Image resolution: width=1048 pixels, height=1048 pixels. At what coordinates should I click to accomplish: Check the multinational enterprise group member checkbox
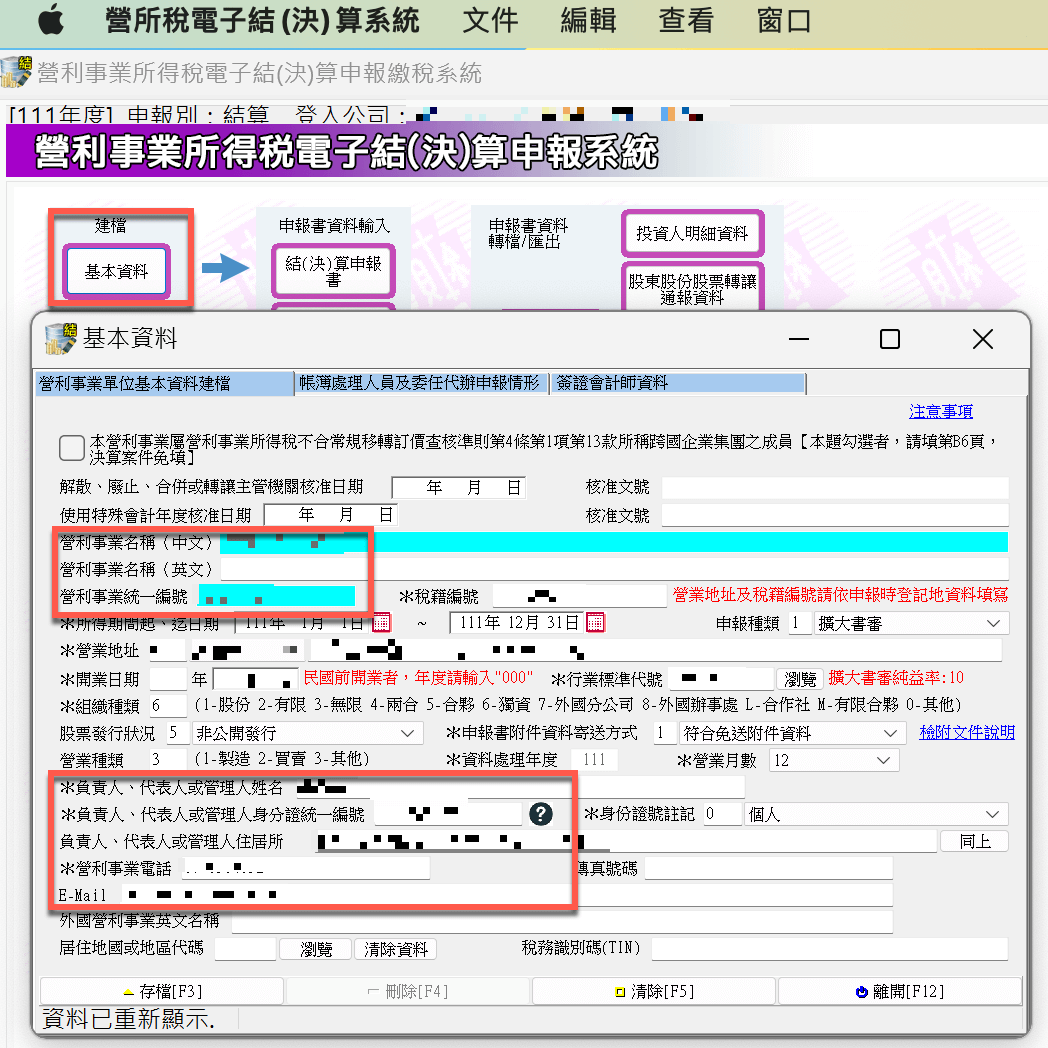[72, 448]
